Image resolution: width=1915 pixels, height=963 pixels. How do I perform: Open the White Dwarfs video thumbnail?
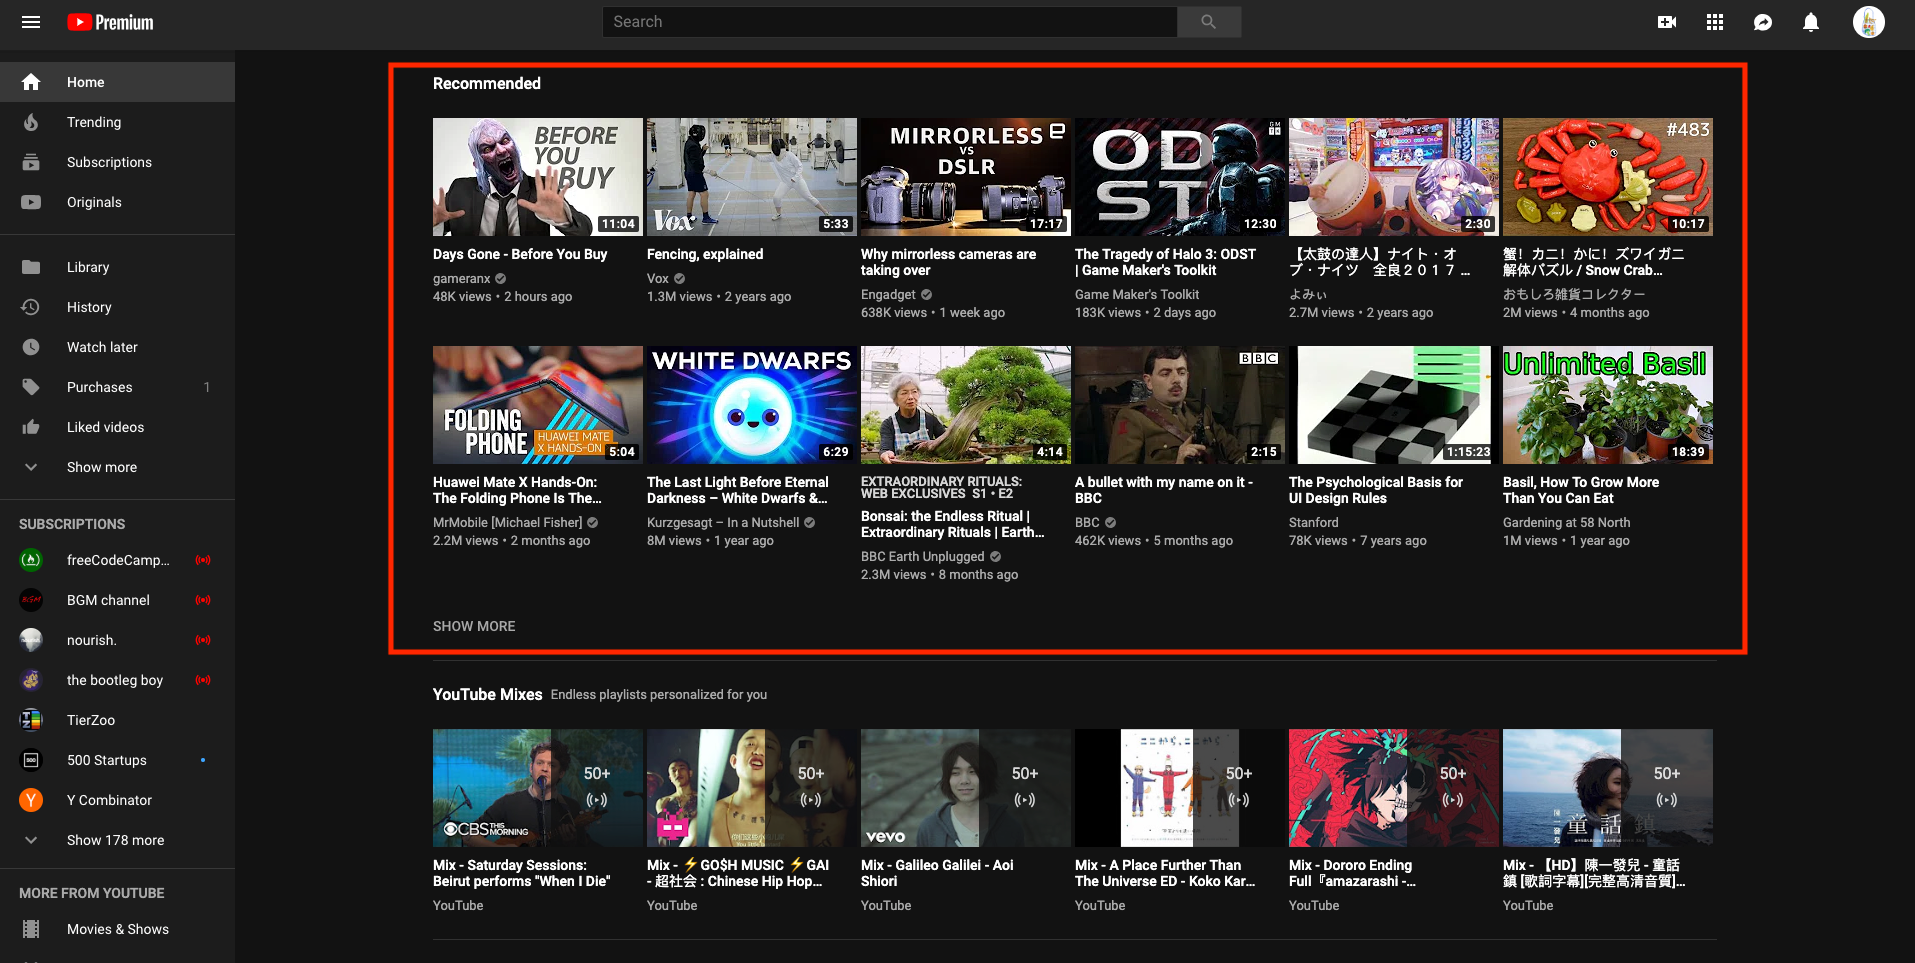752,405
